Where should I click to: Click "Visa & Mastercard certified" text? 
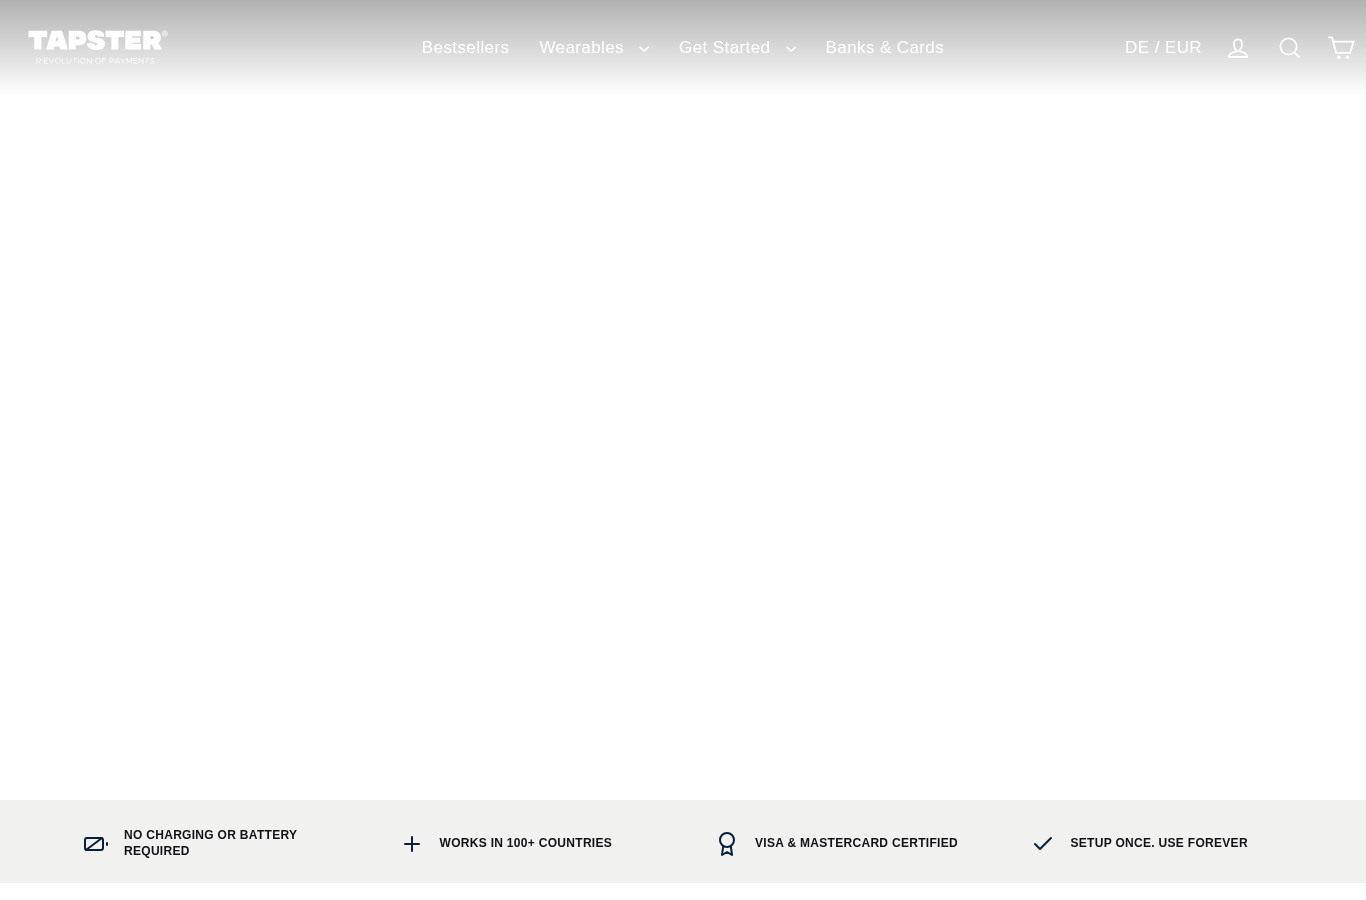click(856, 843)
